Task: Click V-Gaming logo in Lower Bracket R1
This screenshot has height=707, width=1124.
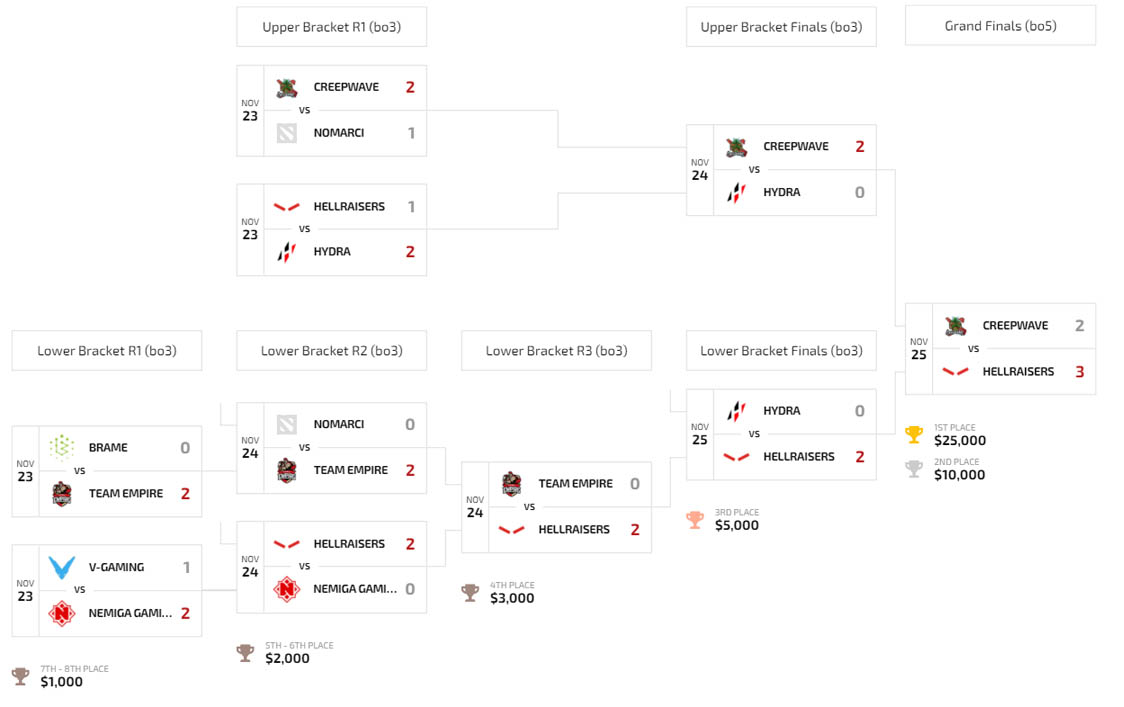Action: pos(62,567)
